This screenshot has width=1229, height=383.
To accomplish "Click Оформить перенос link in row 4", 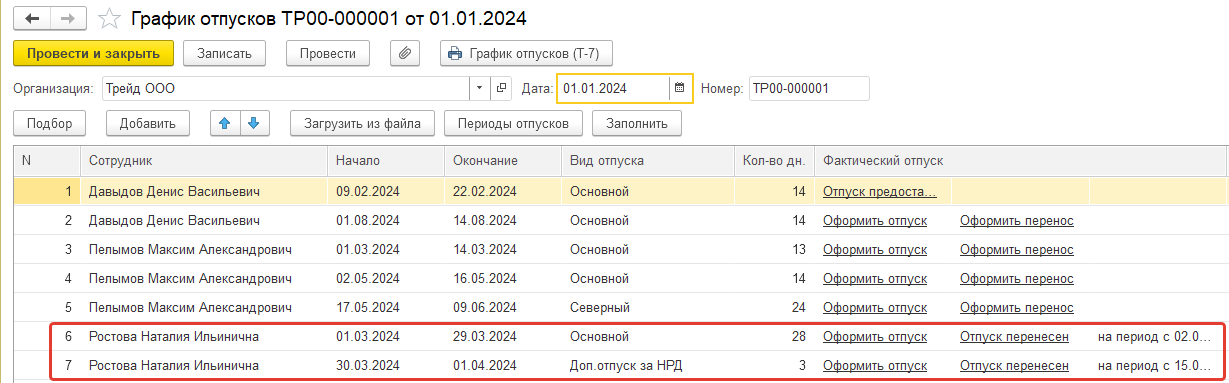I will 1017,278.
